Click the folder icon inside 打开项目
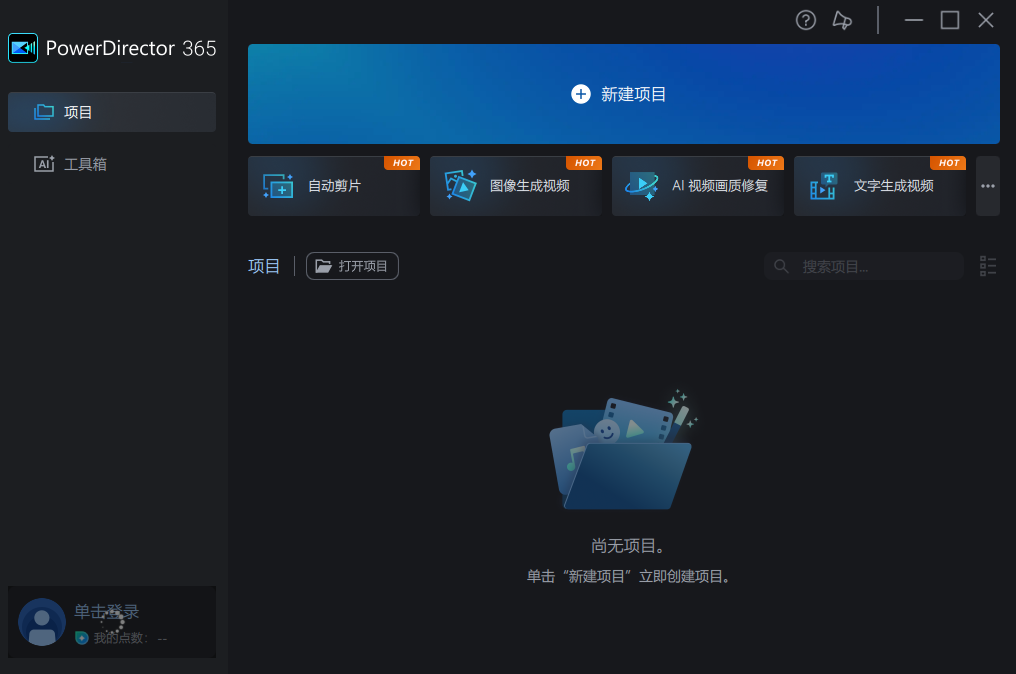Image resolution: width=1016 pixels, height=674 pixels. (x=323, y=266)
